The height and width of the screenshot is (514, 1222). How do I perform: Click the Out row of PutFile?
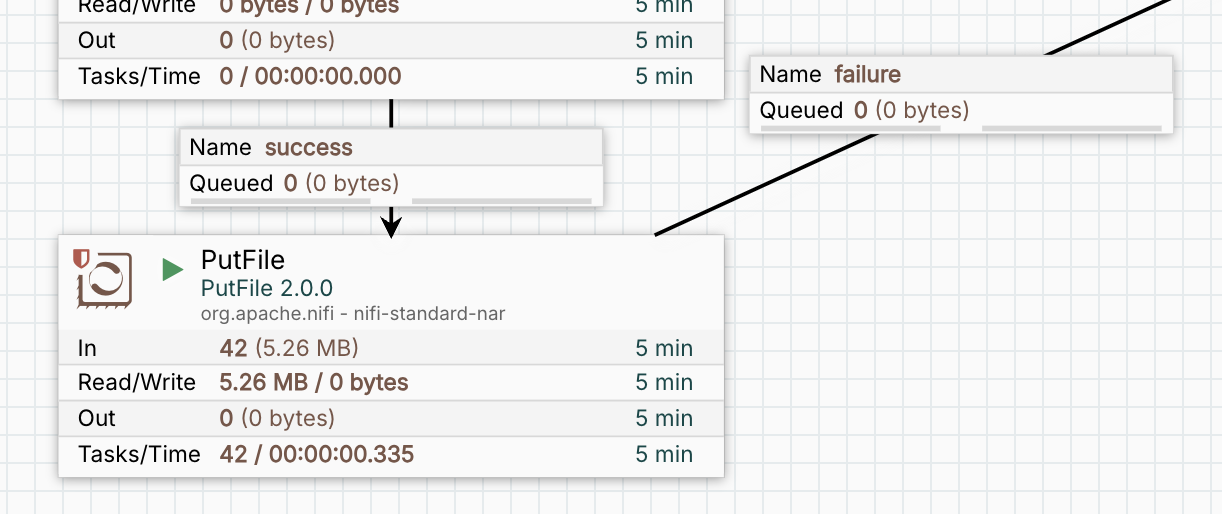click(390, 418)
